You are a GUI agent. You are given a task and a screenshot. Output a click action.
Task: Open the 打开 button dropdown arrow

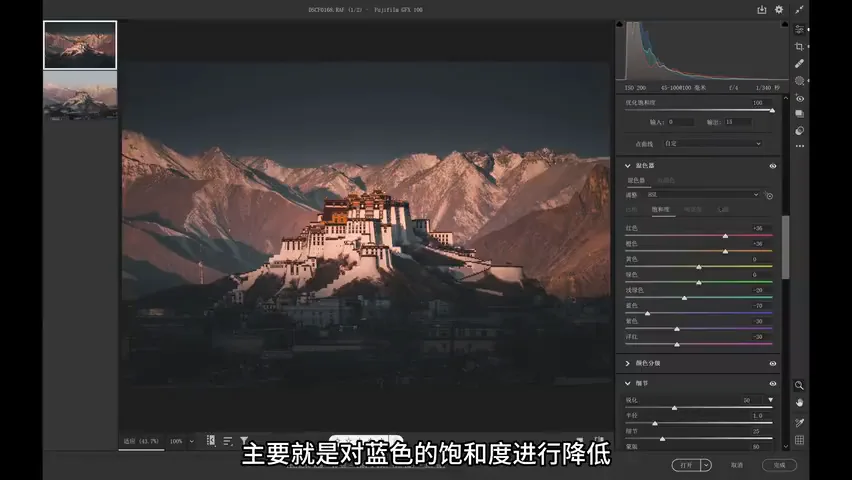706,465
